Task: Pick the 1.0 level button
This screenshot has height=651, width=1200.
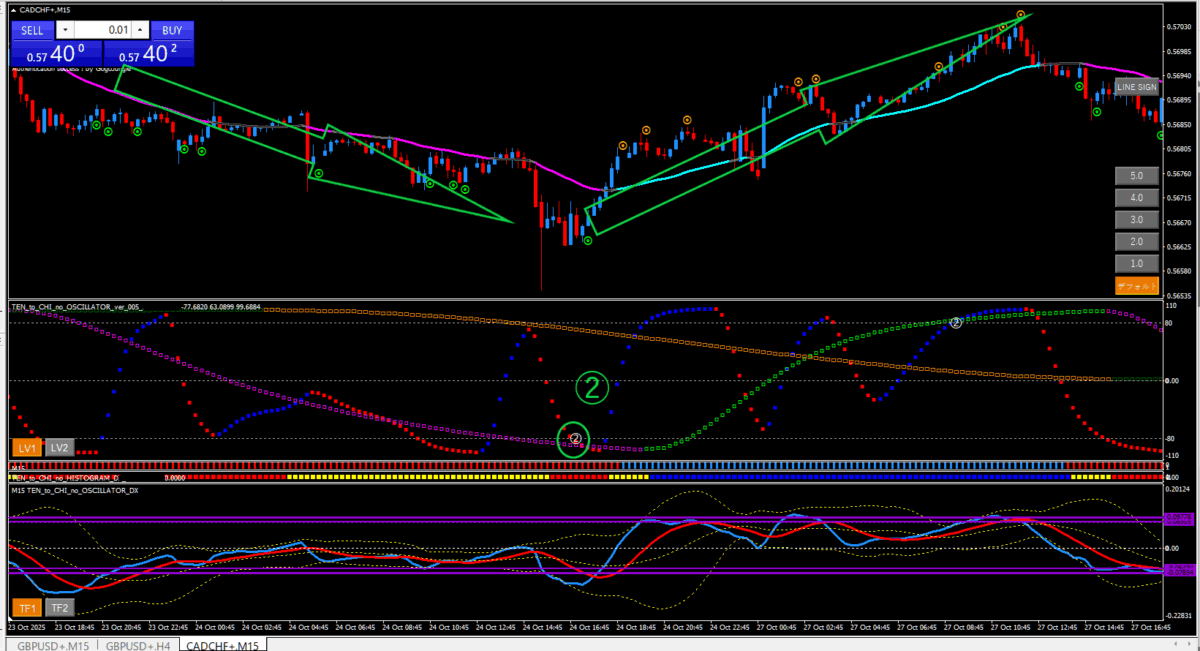Action: (x=1136, y=263)
